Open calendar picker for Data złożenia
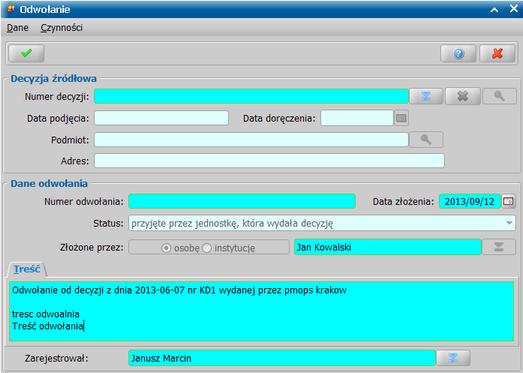 click(508, 201)
